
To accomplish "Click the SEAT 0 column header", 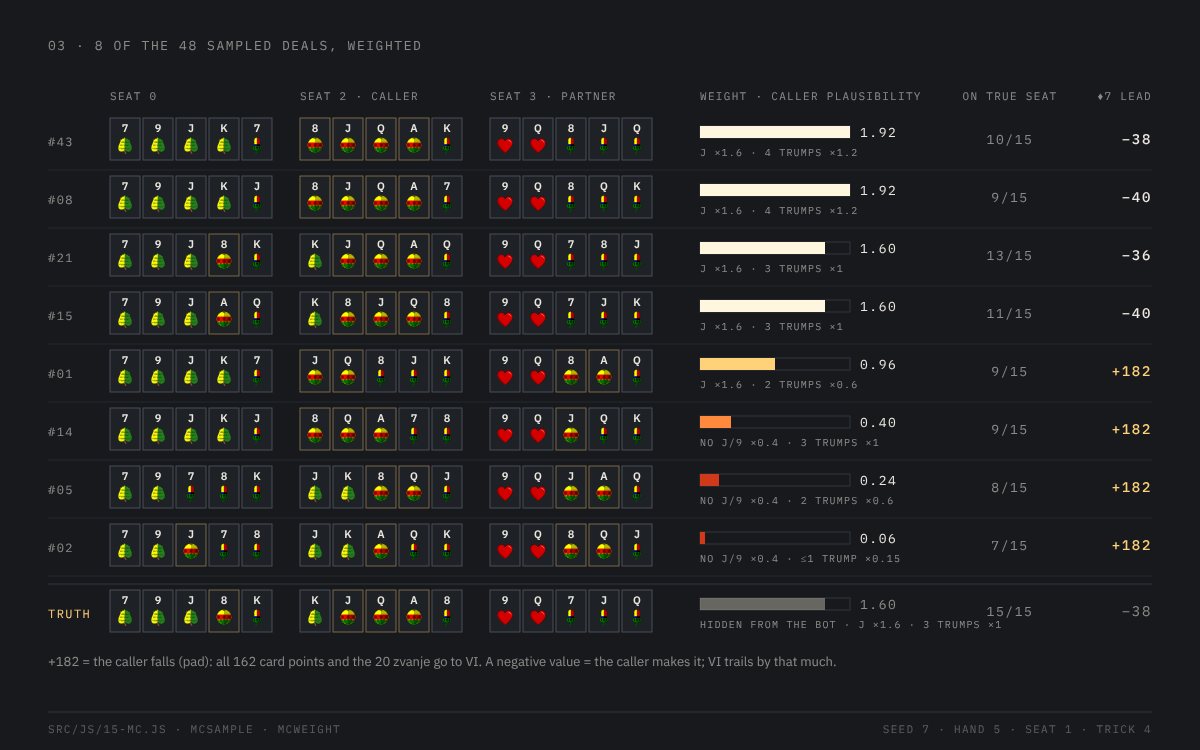I will click(133, 97).
